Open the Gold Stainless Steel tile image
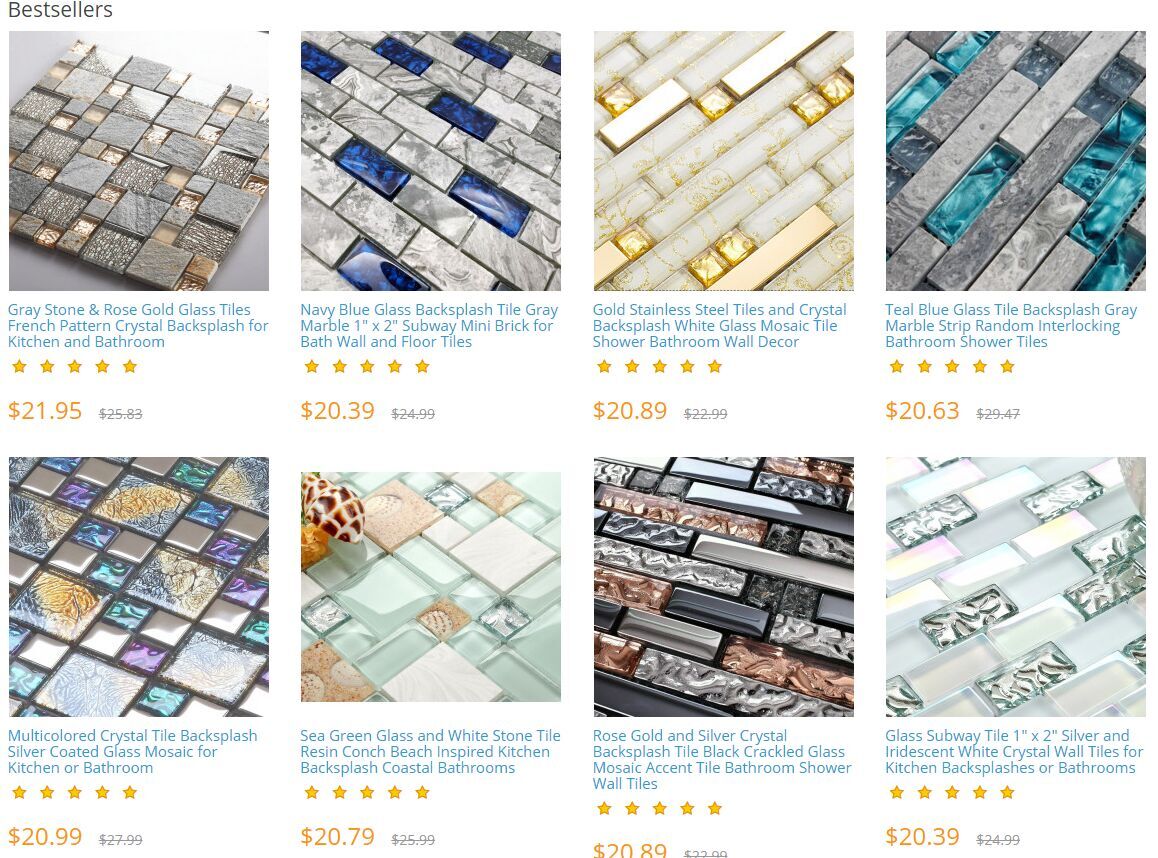 coord(724,161)
